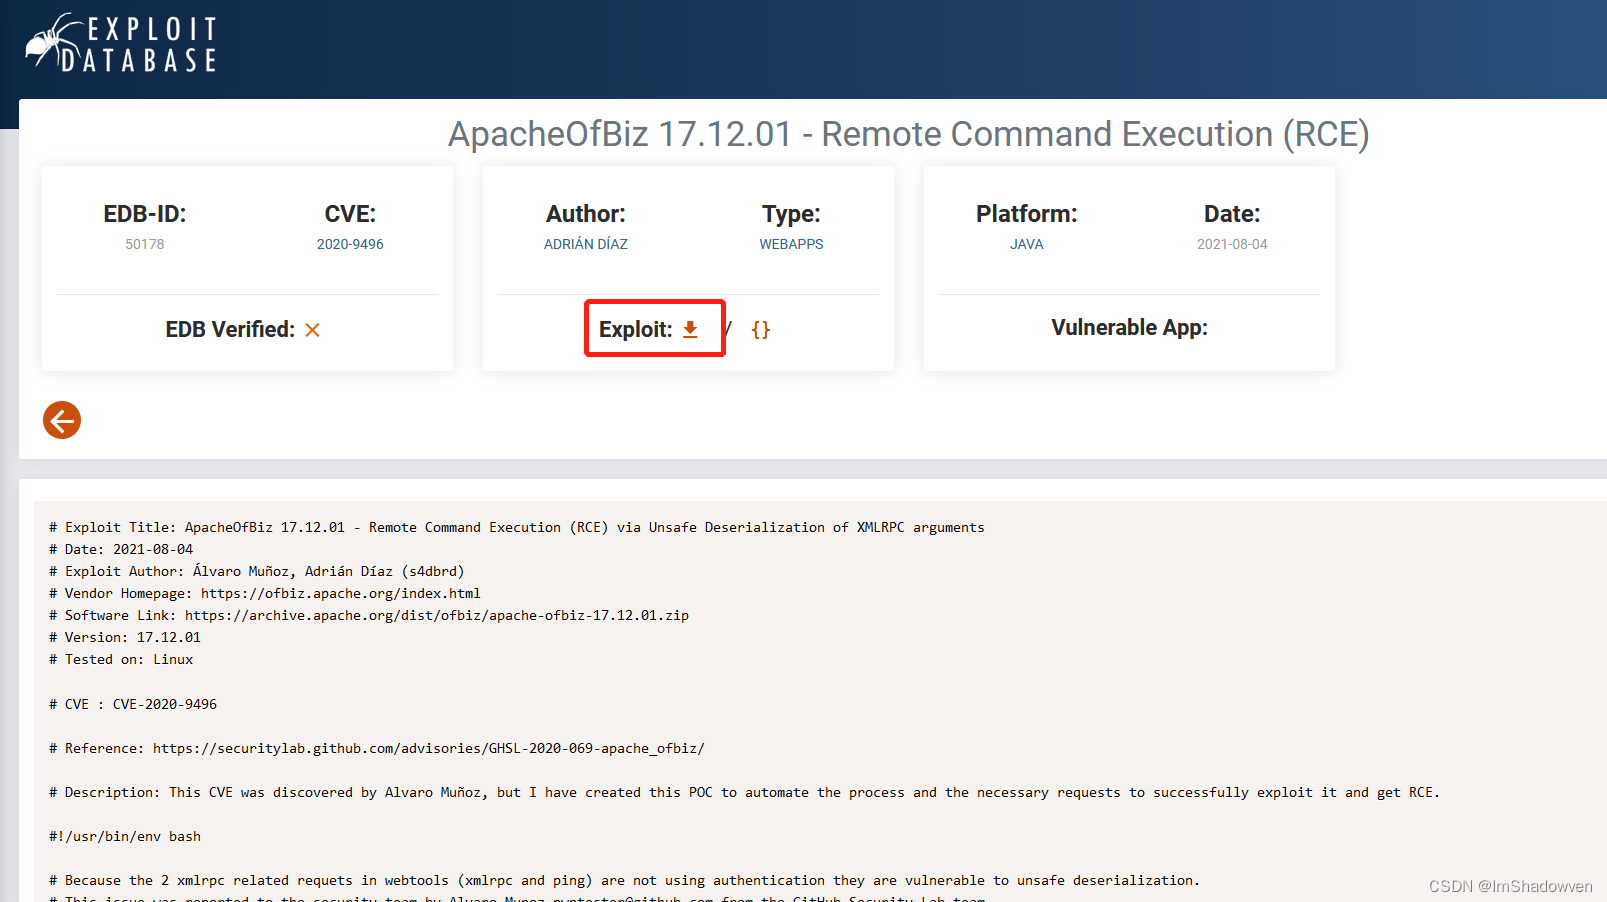The image size is (1607, 902).
Task: Open CVE 2020-9496 link
Action: click(350, 244)
